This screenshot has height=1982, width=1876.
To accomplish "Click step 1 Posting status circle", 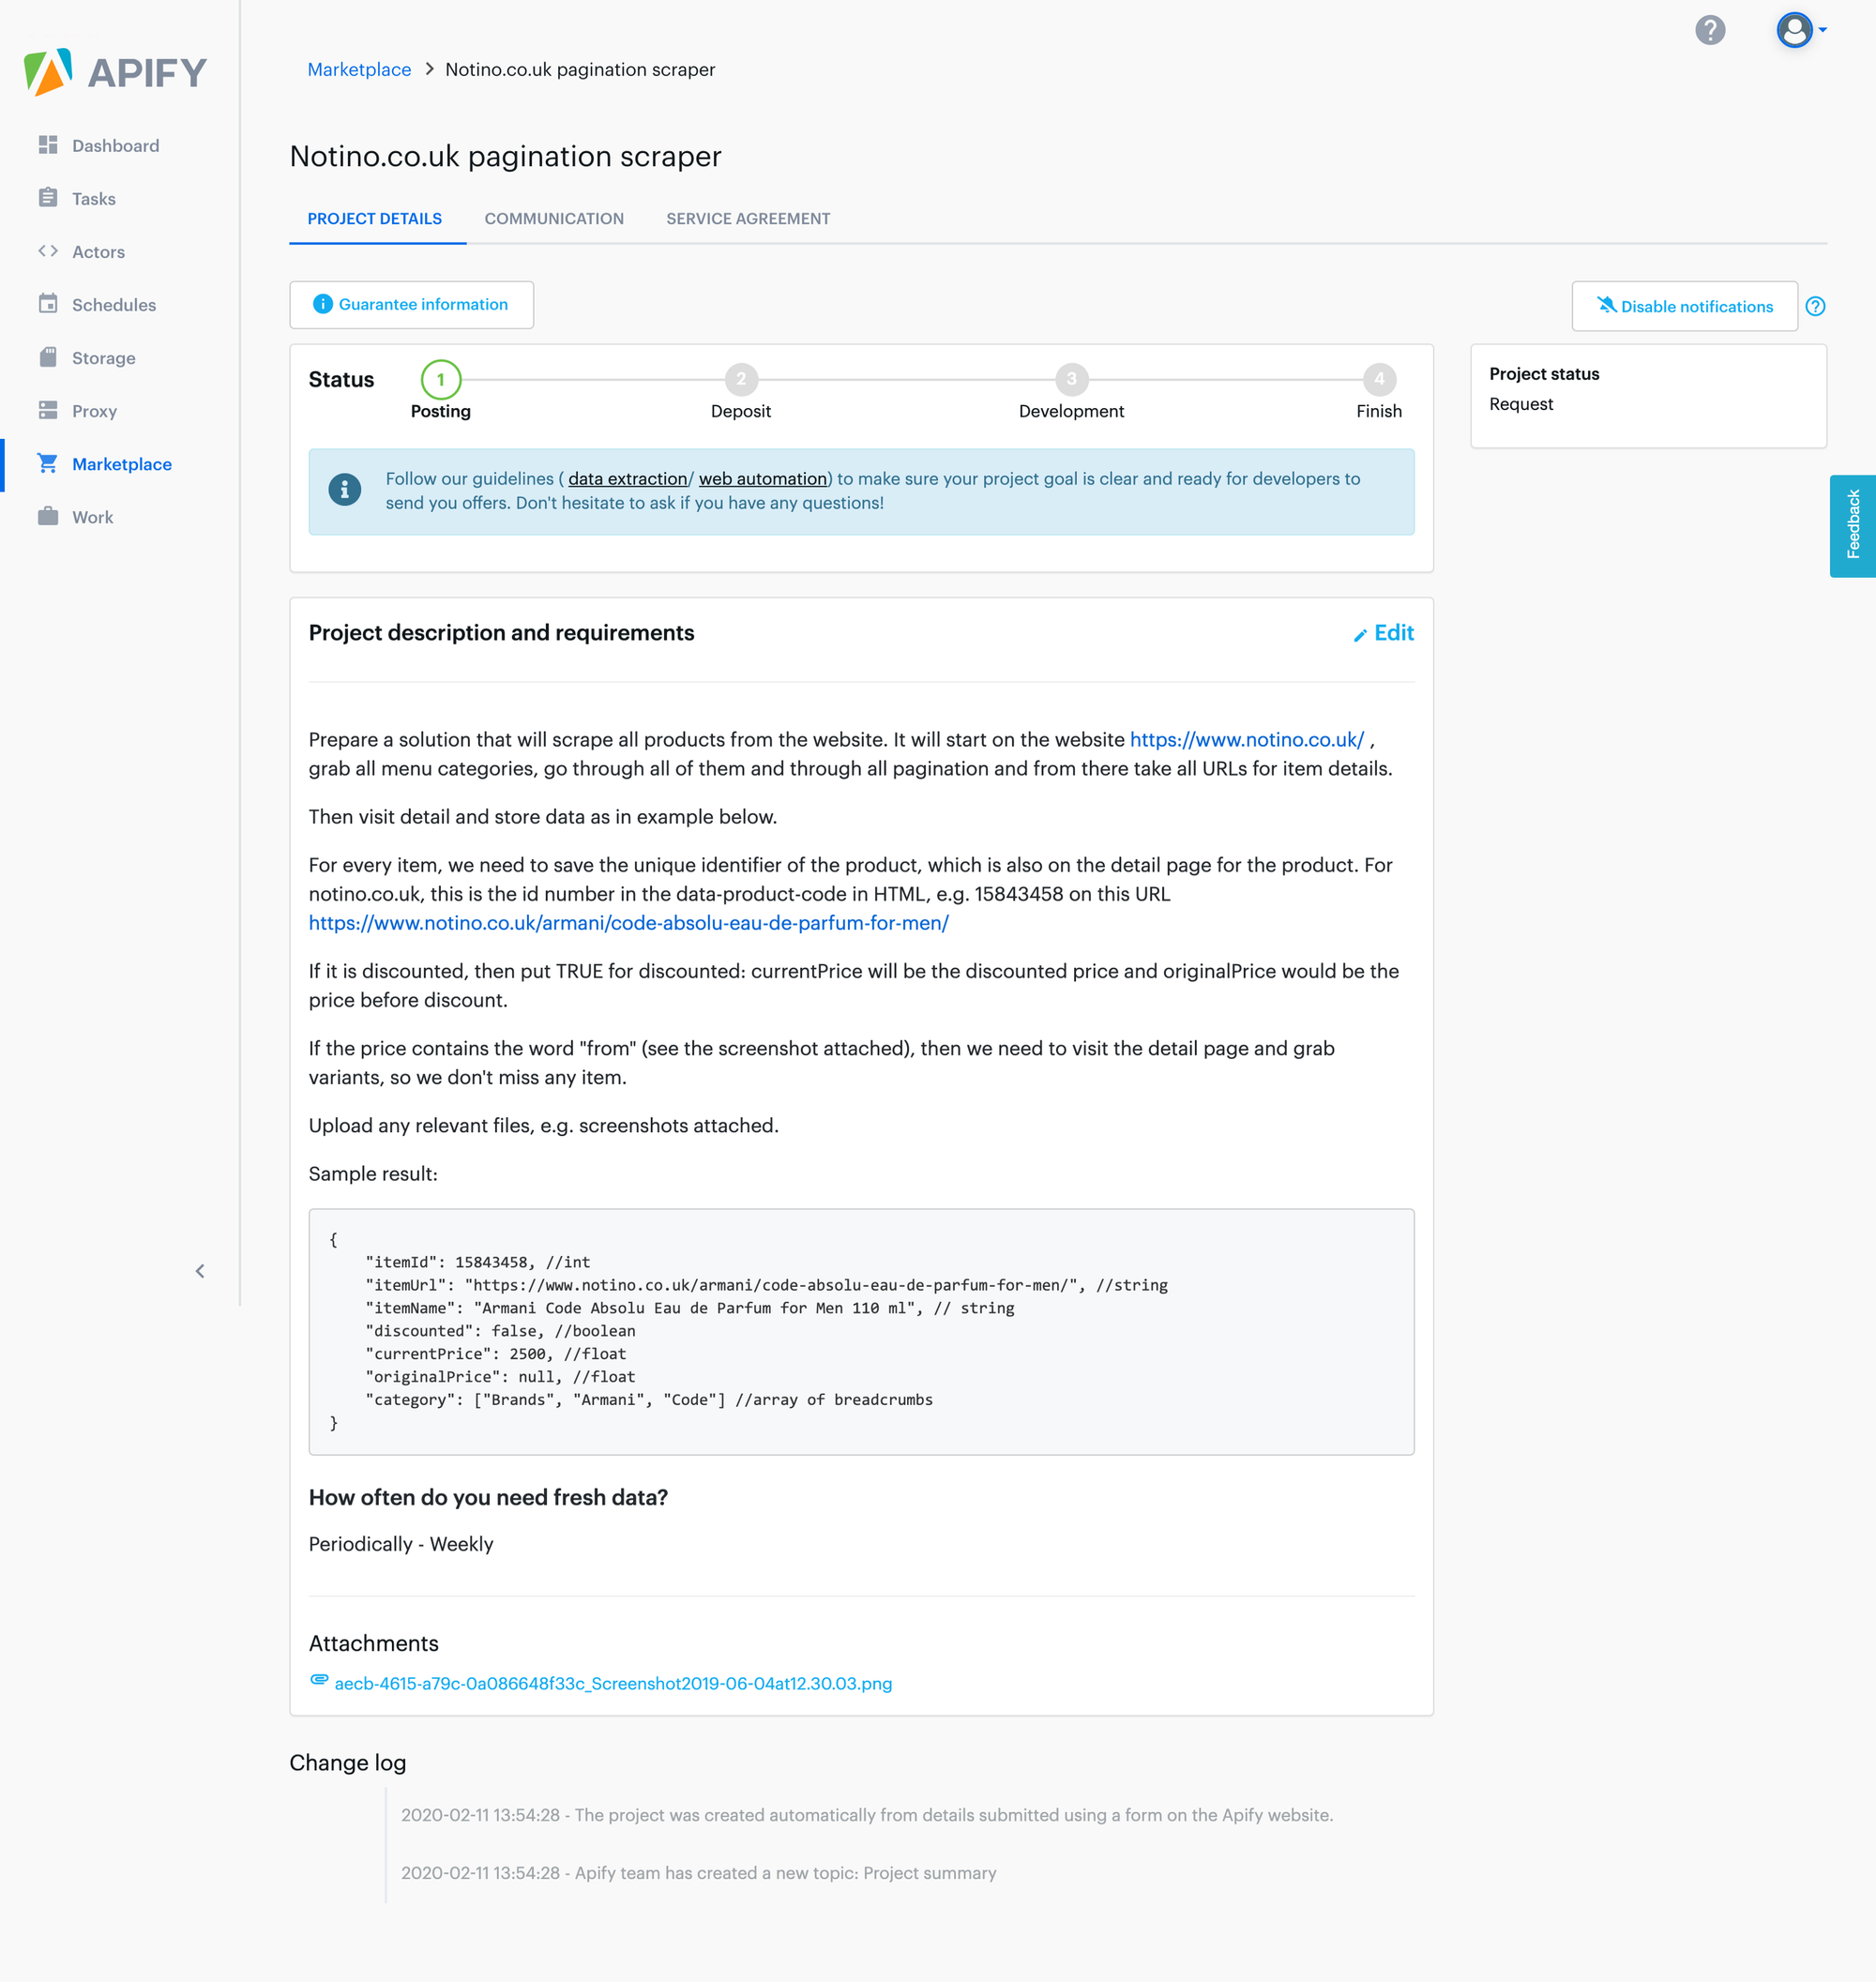I will tap(441, 380).
